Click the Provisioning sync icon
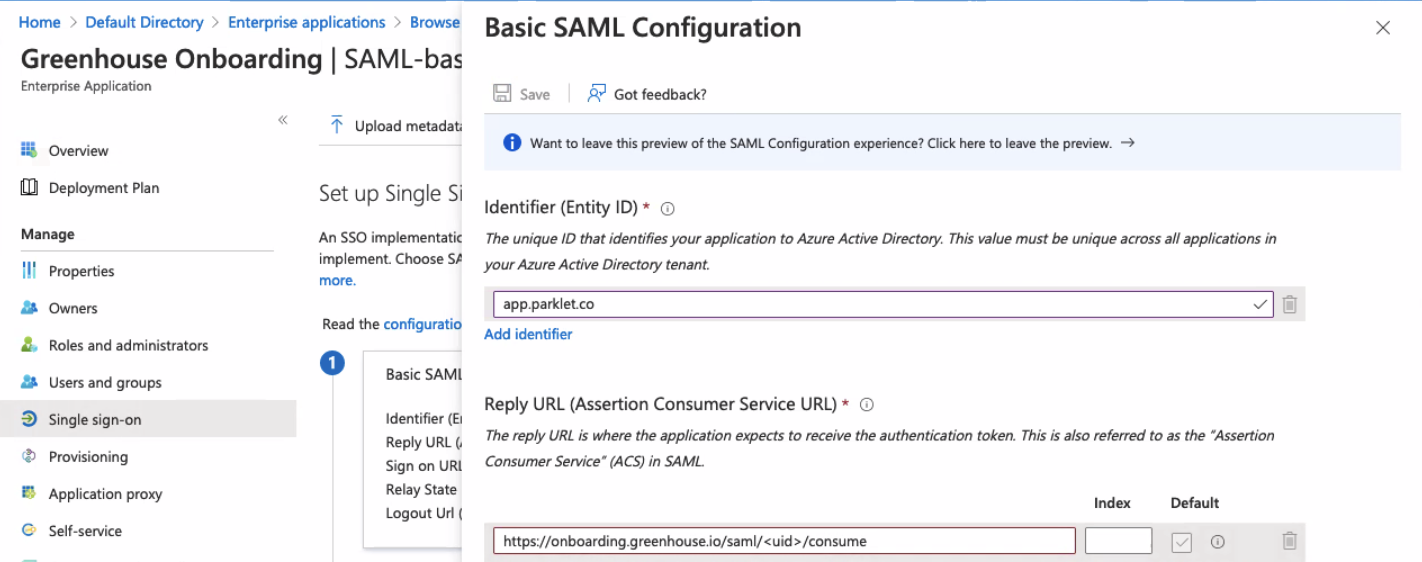The image size is (1422, 562). pos(29,456)
